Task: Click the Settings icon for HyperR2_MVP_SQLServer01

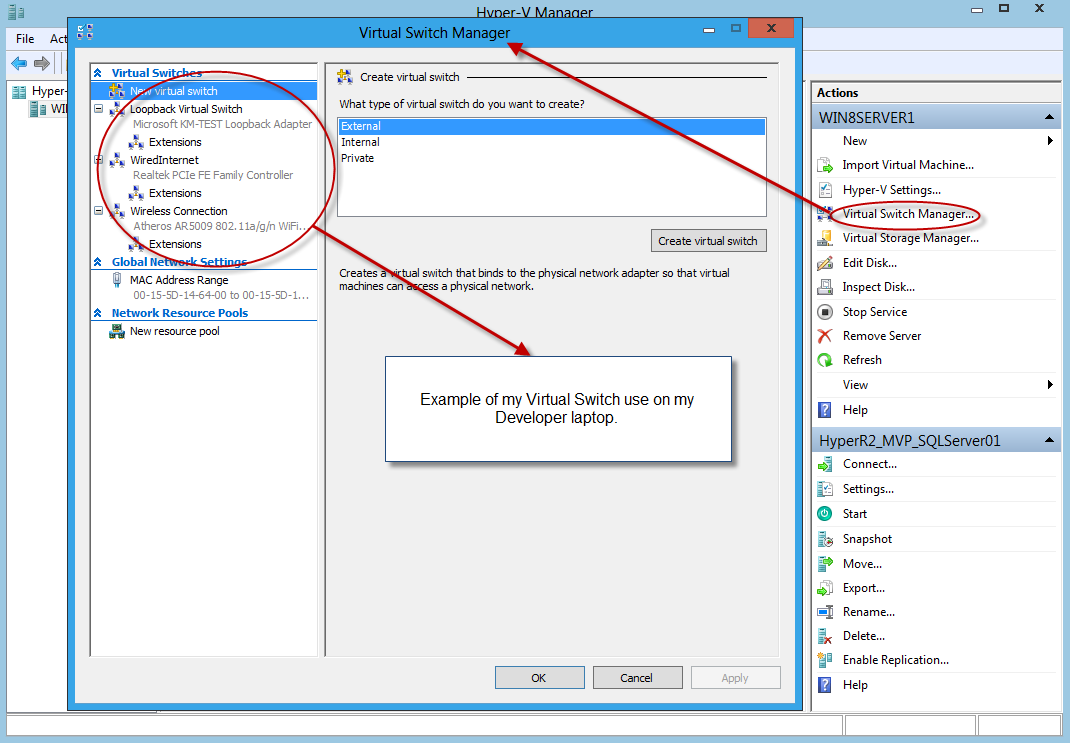Action: (825, 489)
